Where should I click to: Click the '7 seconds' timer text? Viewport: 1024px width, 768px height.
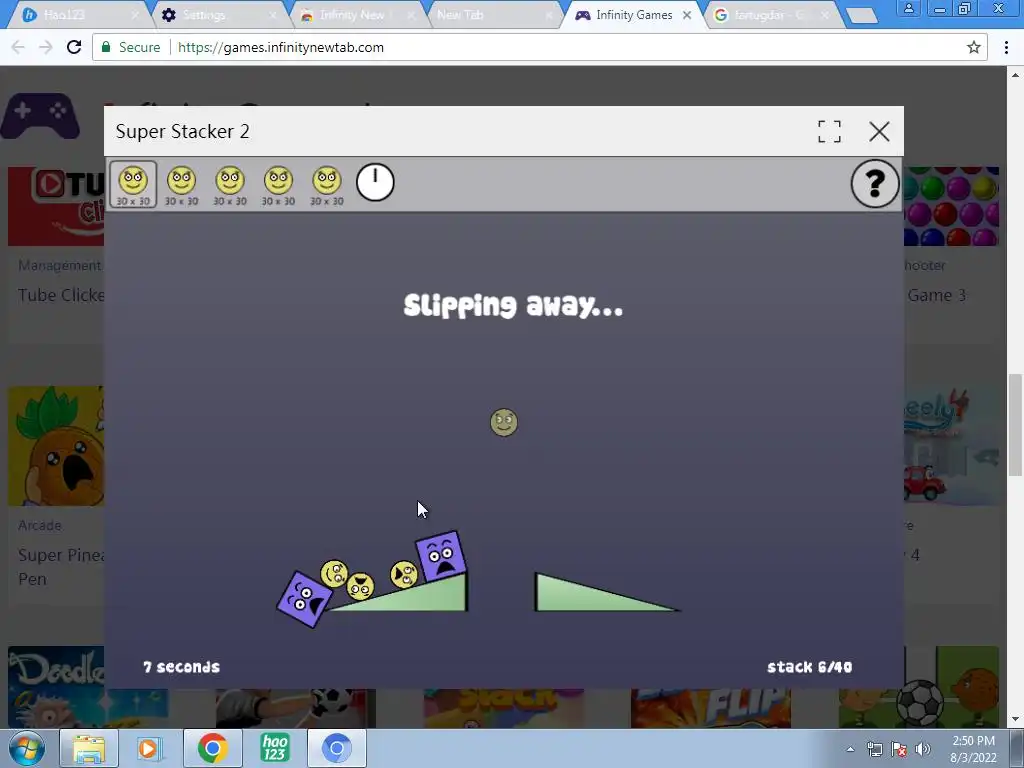[x=182, y=667]
